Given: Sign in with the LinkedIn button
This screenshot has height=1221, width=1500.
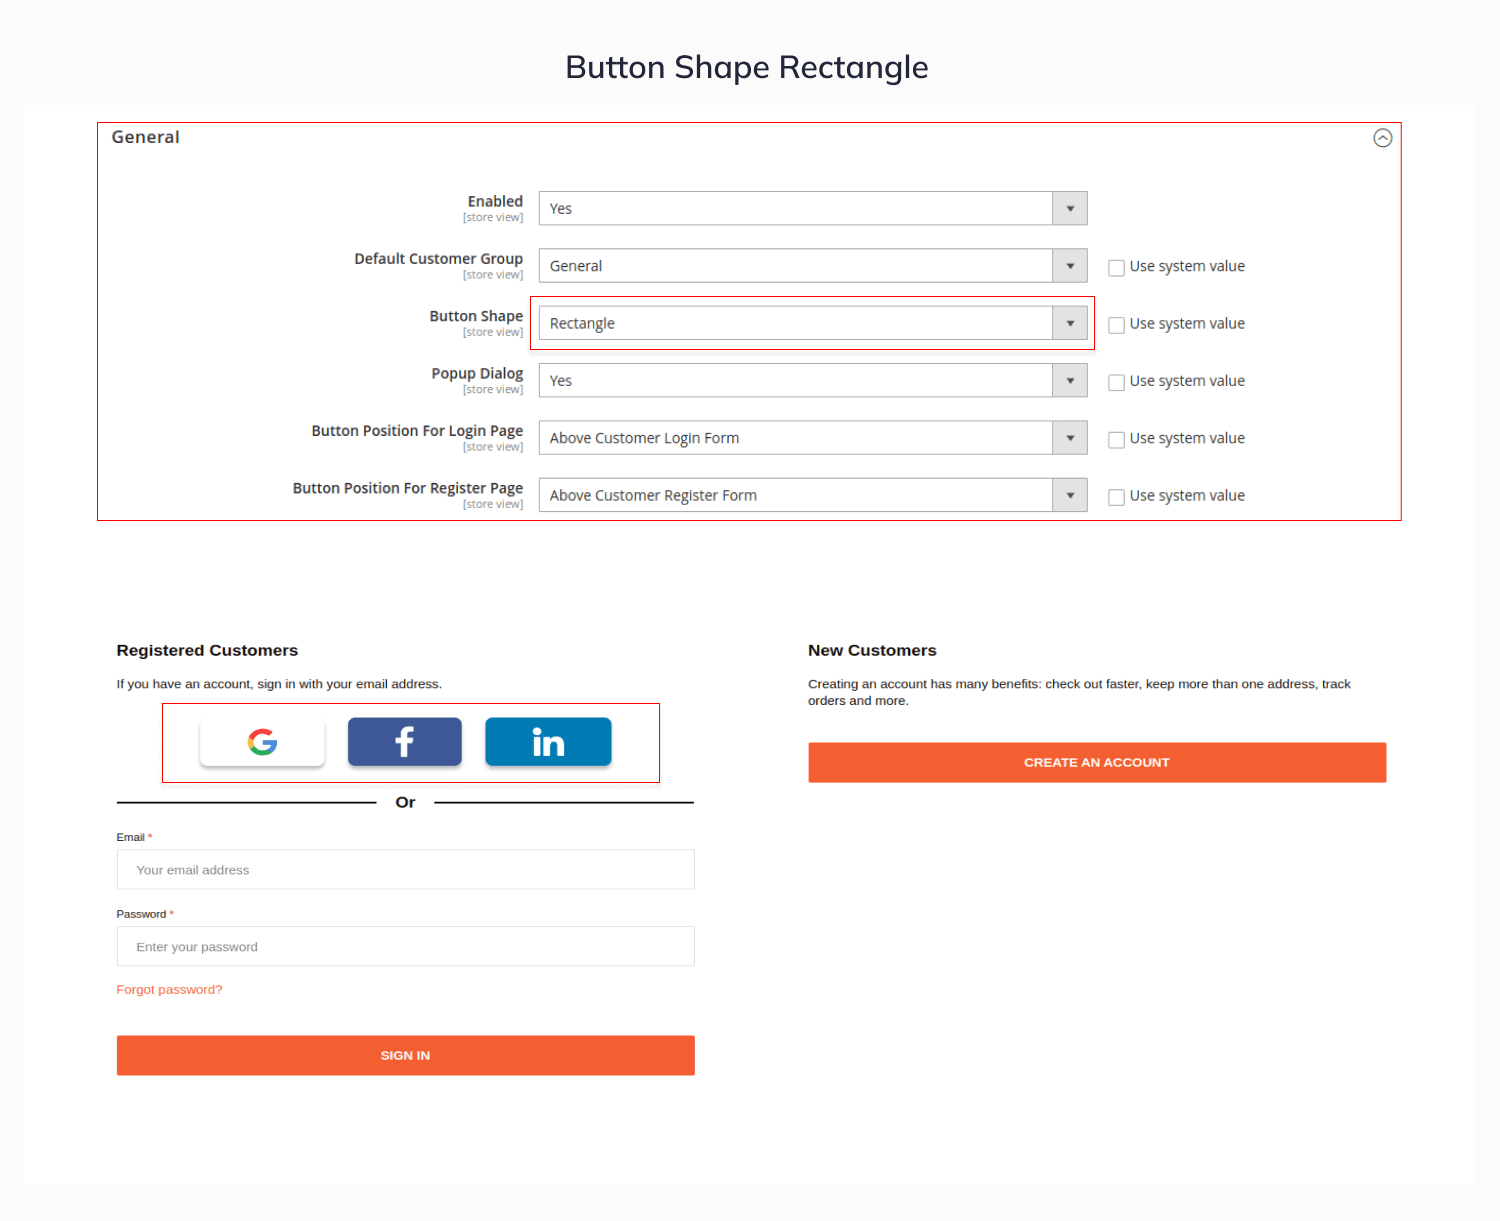Looking at the screenshot, I should point(548,742).
